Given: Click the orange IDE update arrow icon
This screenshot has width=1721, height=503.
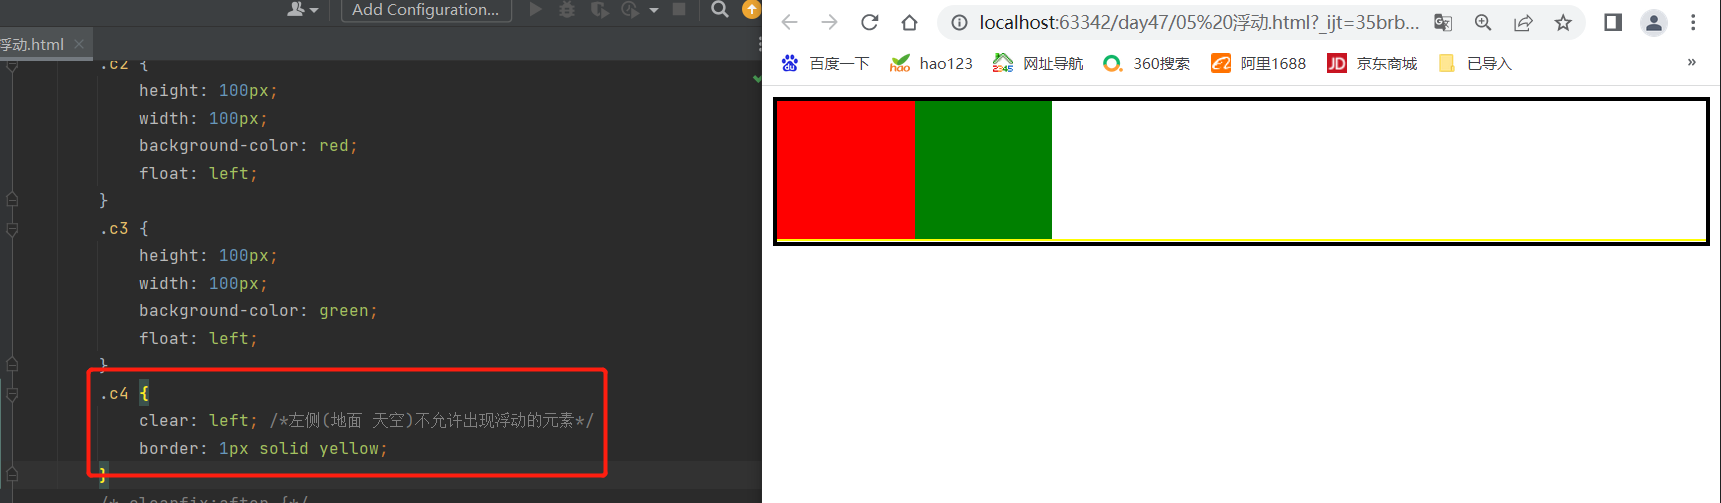Looking at the screenshot, I should [x=751, y=10].
